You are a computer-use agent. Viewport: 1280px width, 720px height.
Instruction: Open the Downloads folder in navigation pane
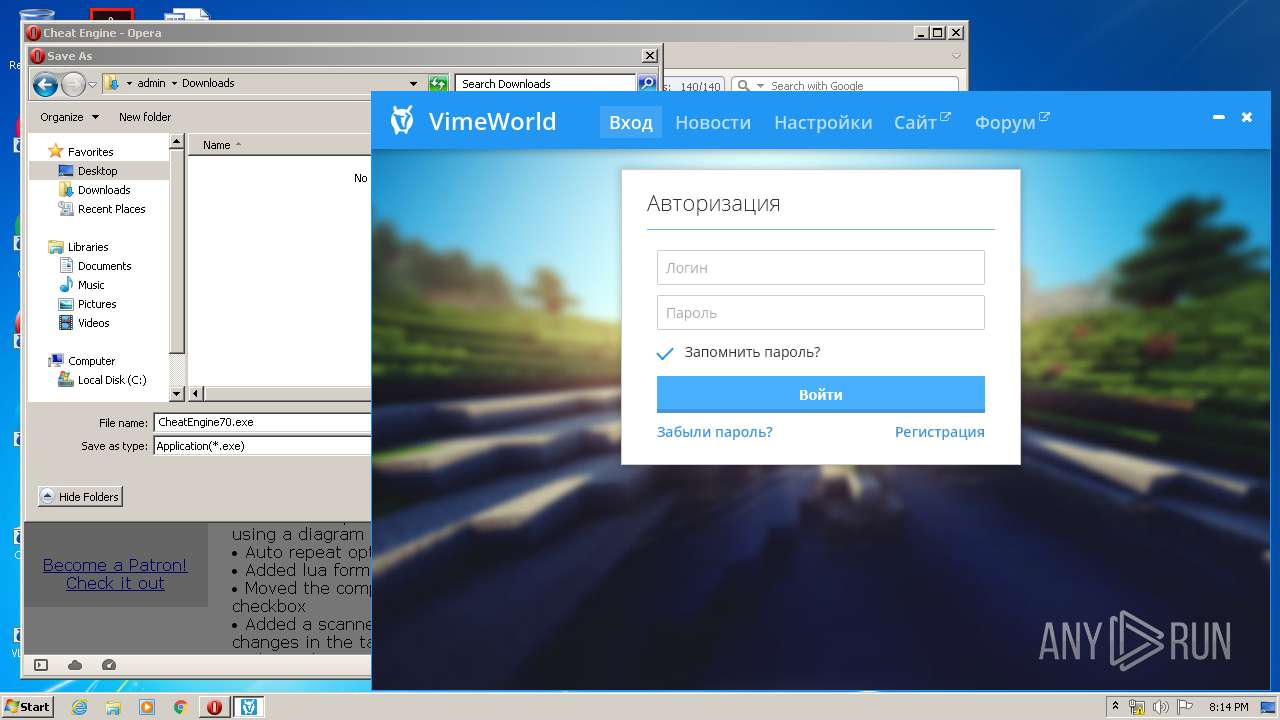click(95, 190)
